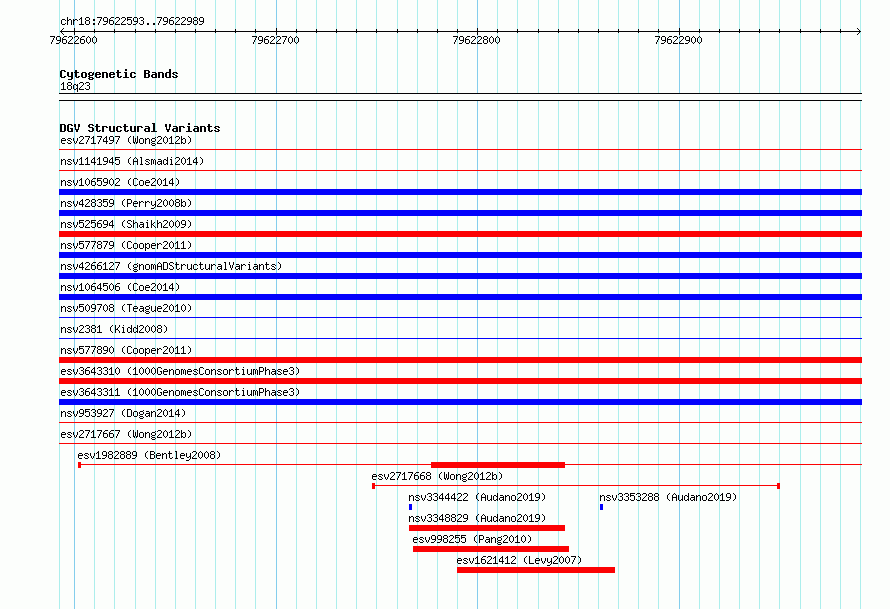Open variant esv2717497 (Wong2012b)
The width and height of the screenshot is (890, 609).
click(126, 140)
